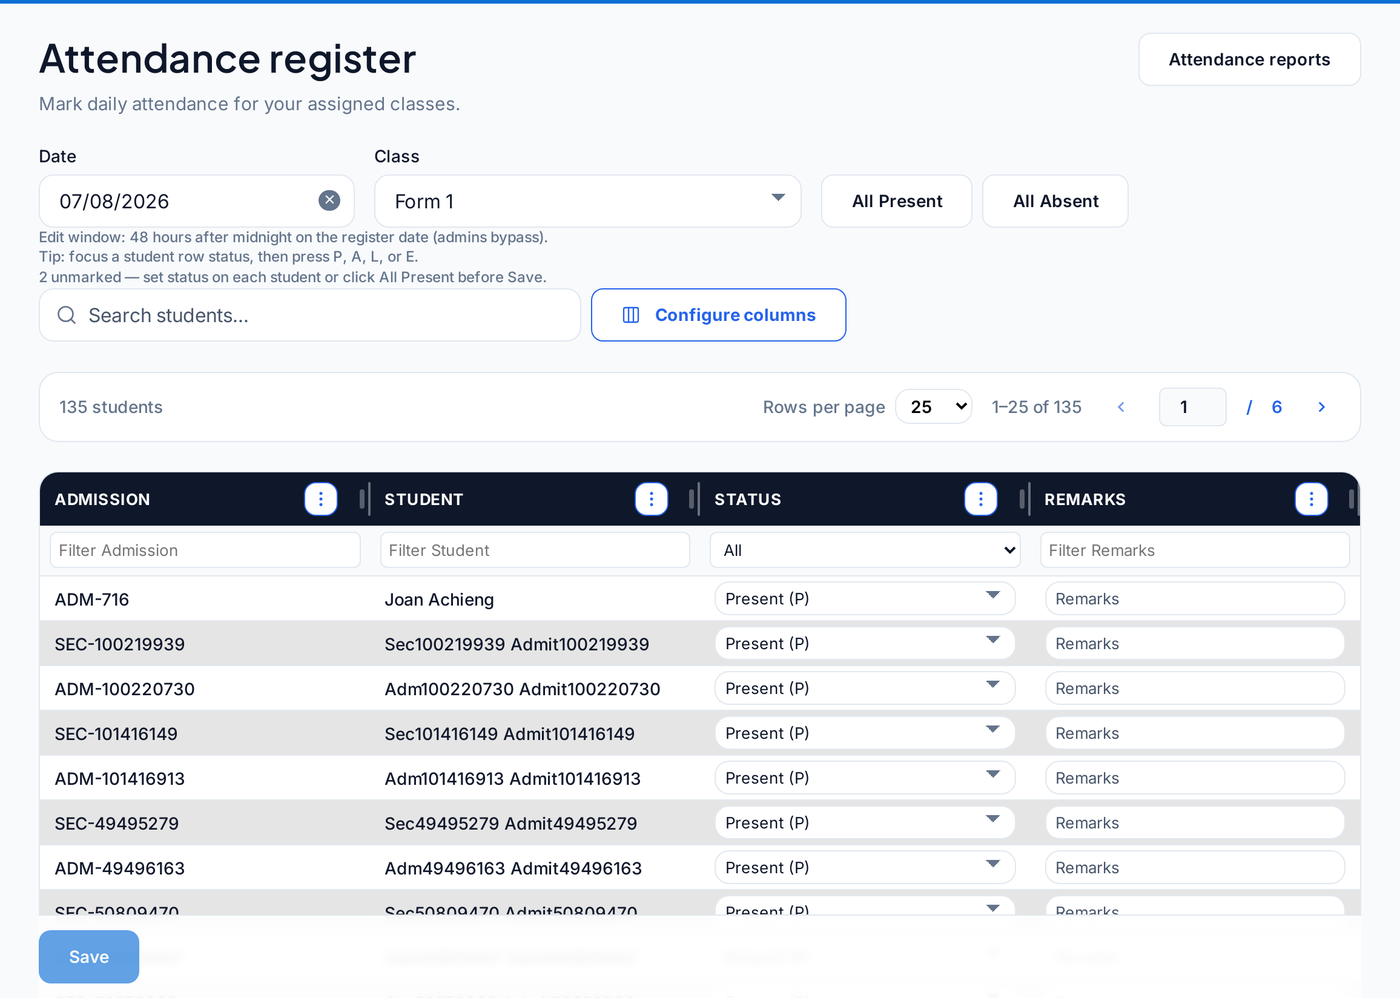
Task: Focus the Filter Admission field
Action: tap(205, 550)
